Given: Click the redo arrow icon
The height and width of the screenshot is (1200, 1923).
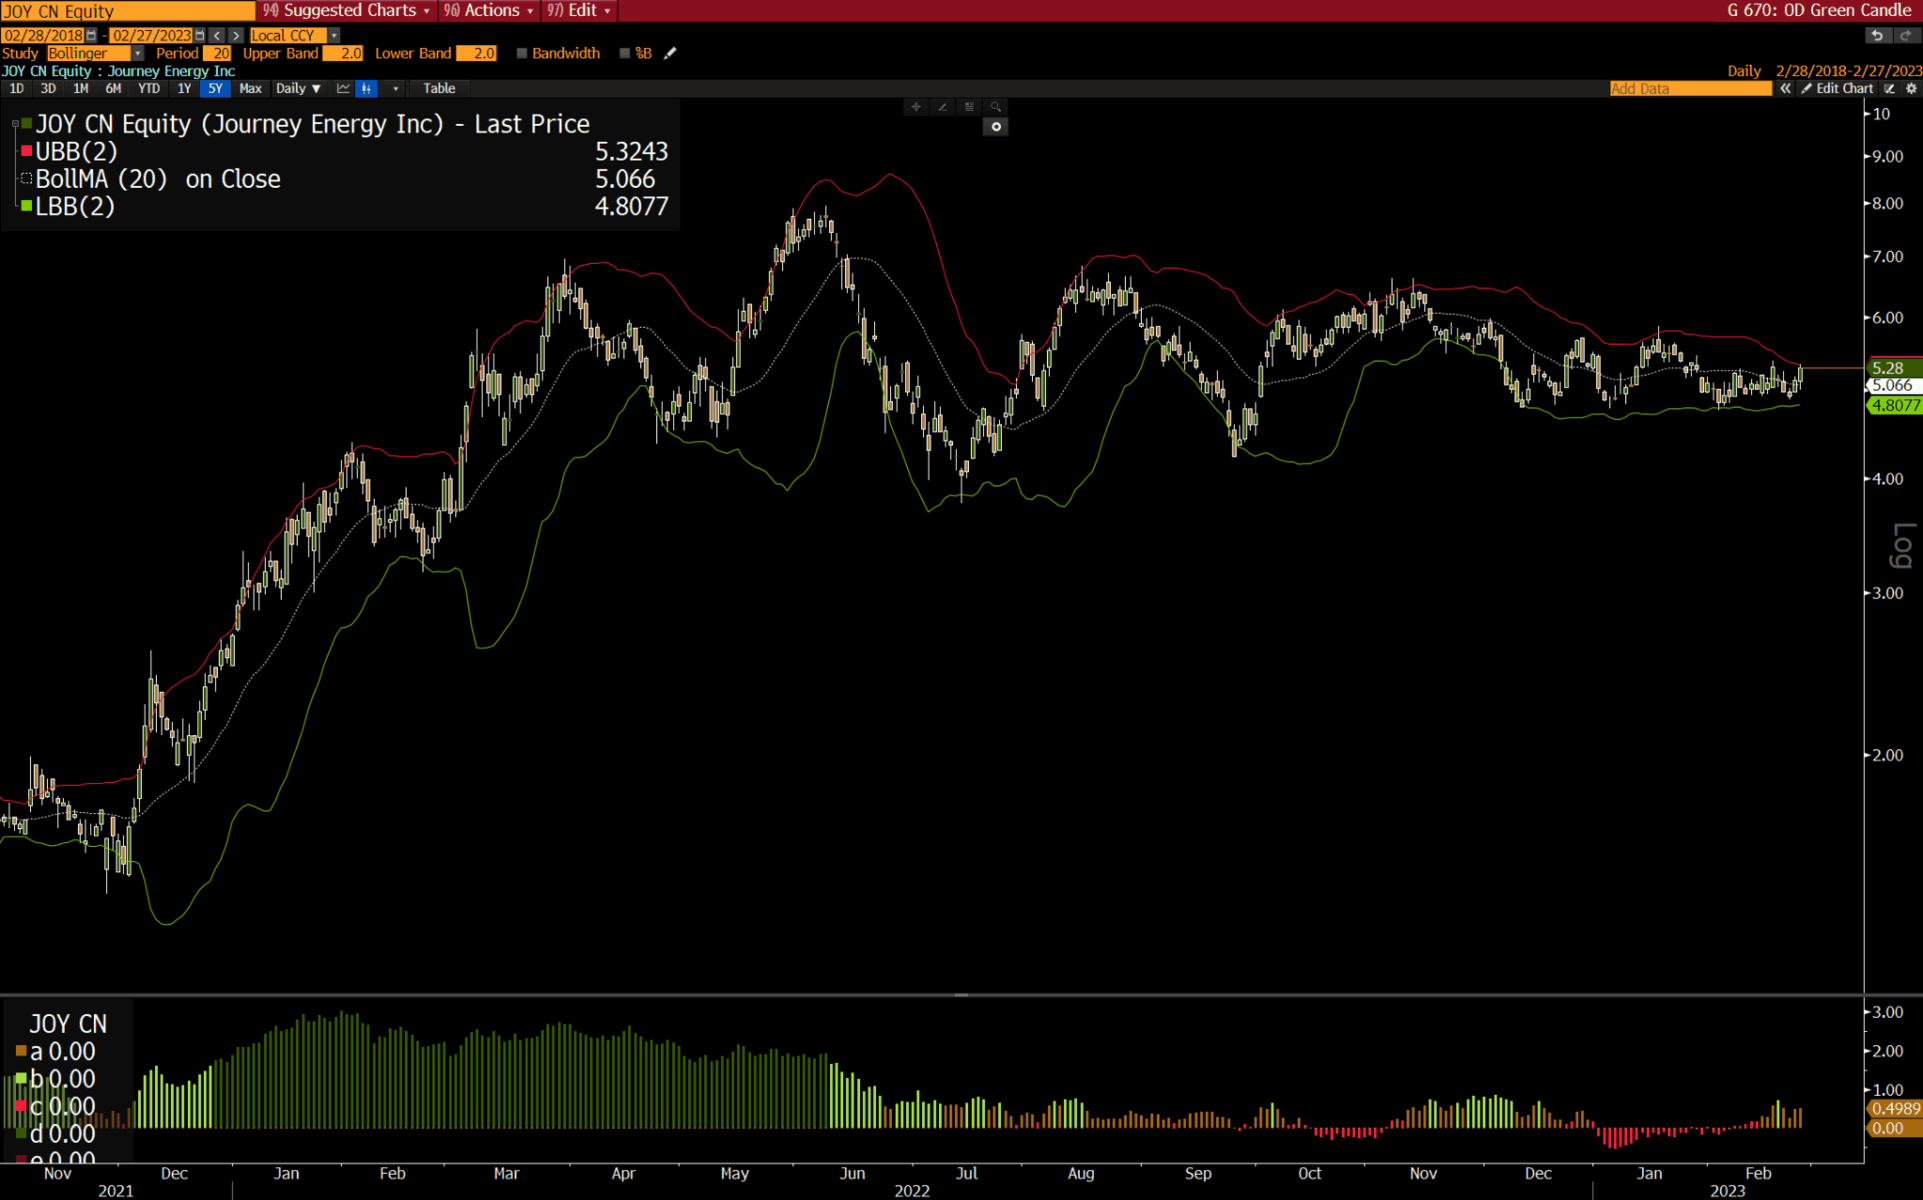Looking at the screenshot, I should click(1905, 35).
